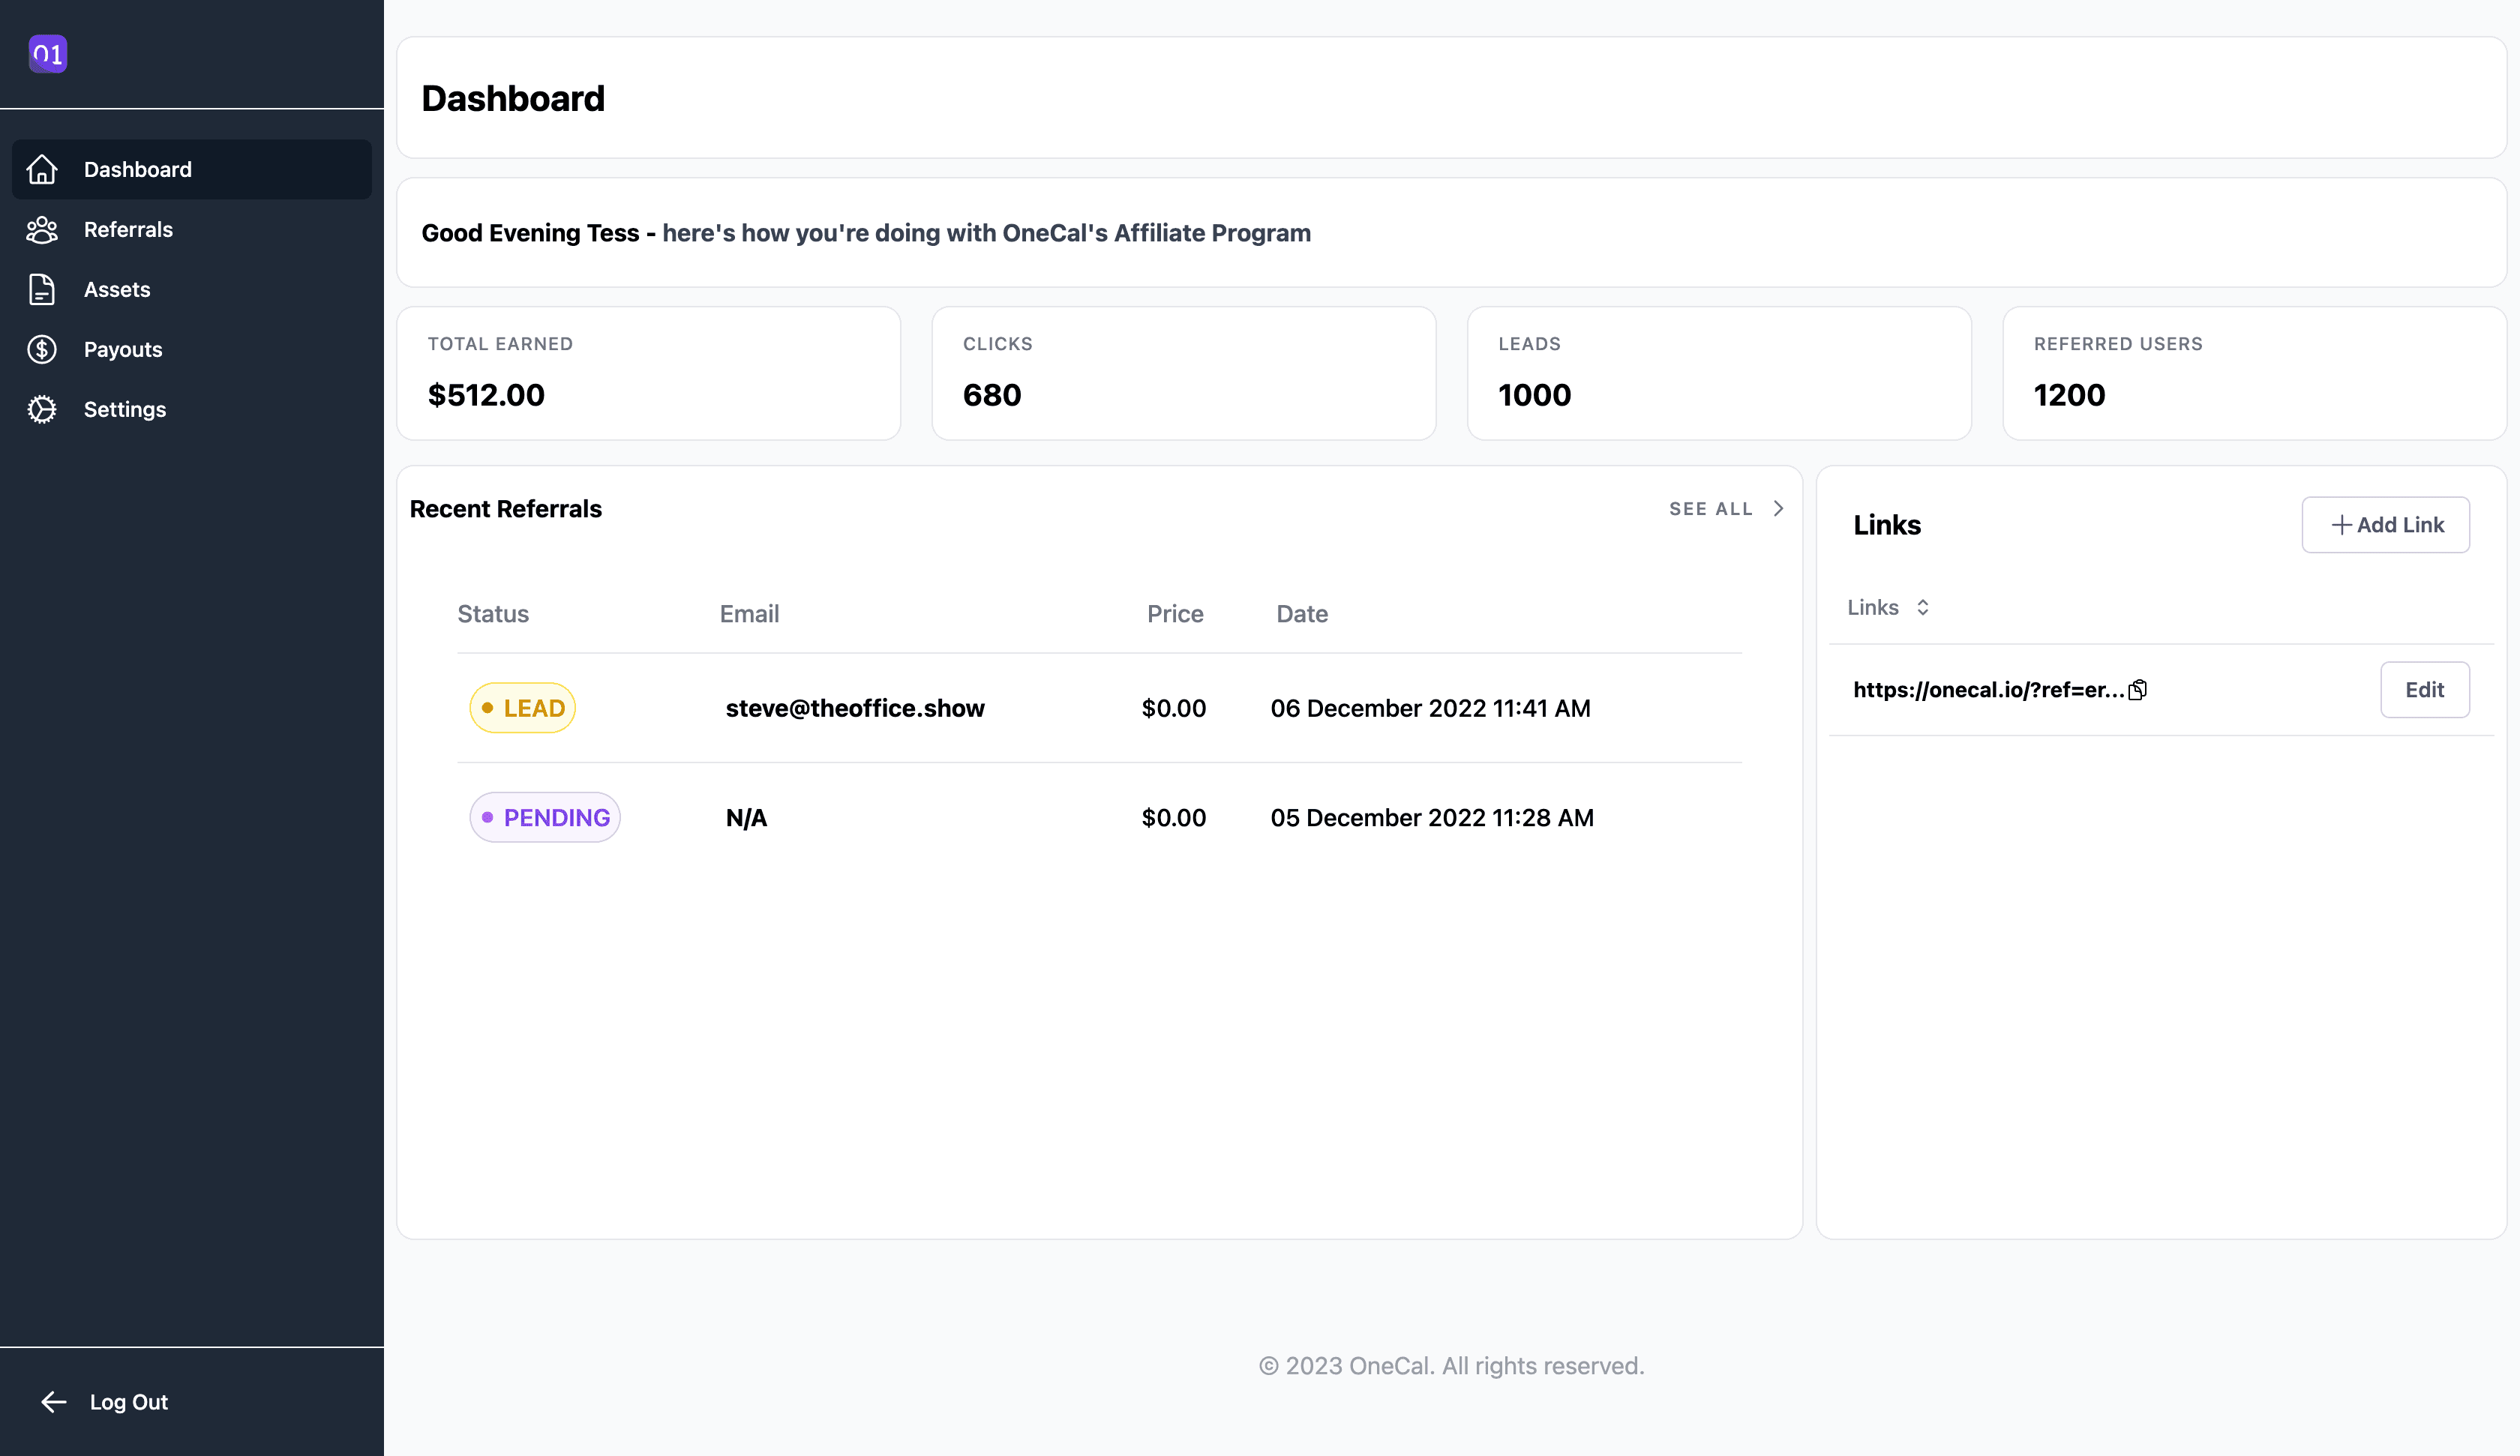Screen dimensions: 2520x1456
Task: Edit the onecal.io referral link
Action: pos(2424,690)
